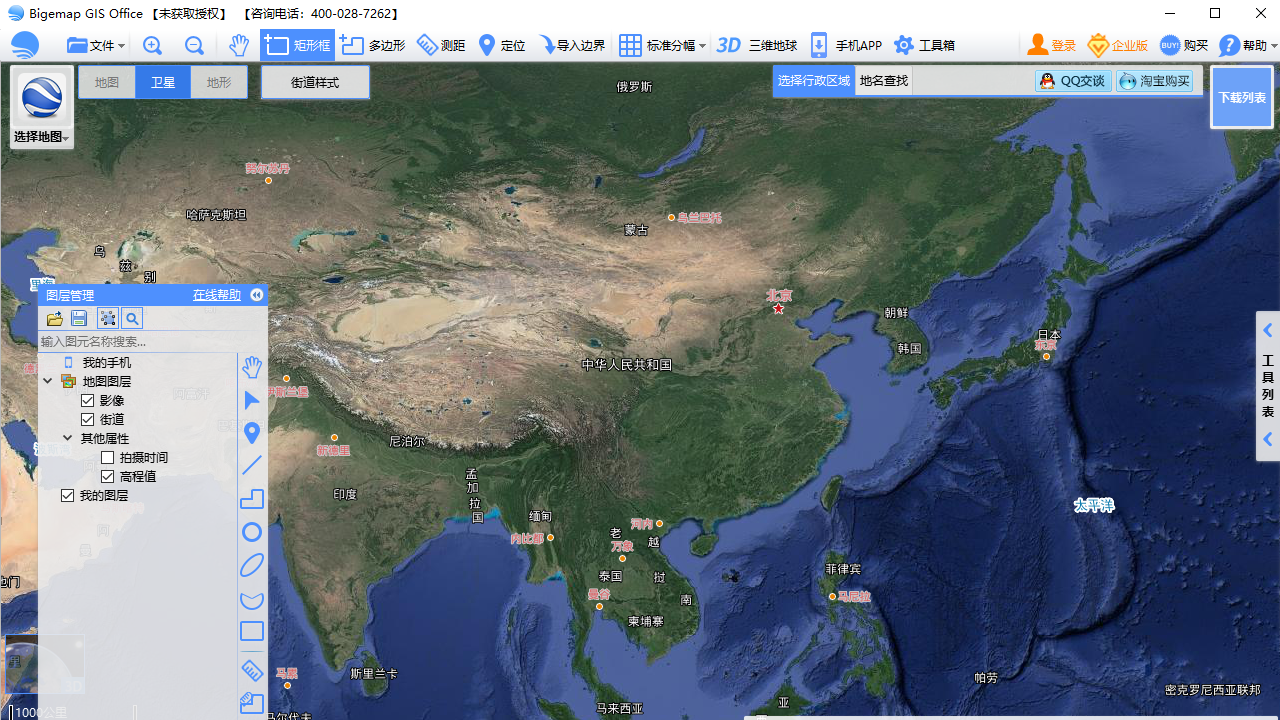Switch to the 地名查找 place search tab

point(884,81)
